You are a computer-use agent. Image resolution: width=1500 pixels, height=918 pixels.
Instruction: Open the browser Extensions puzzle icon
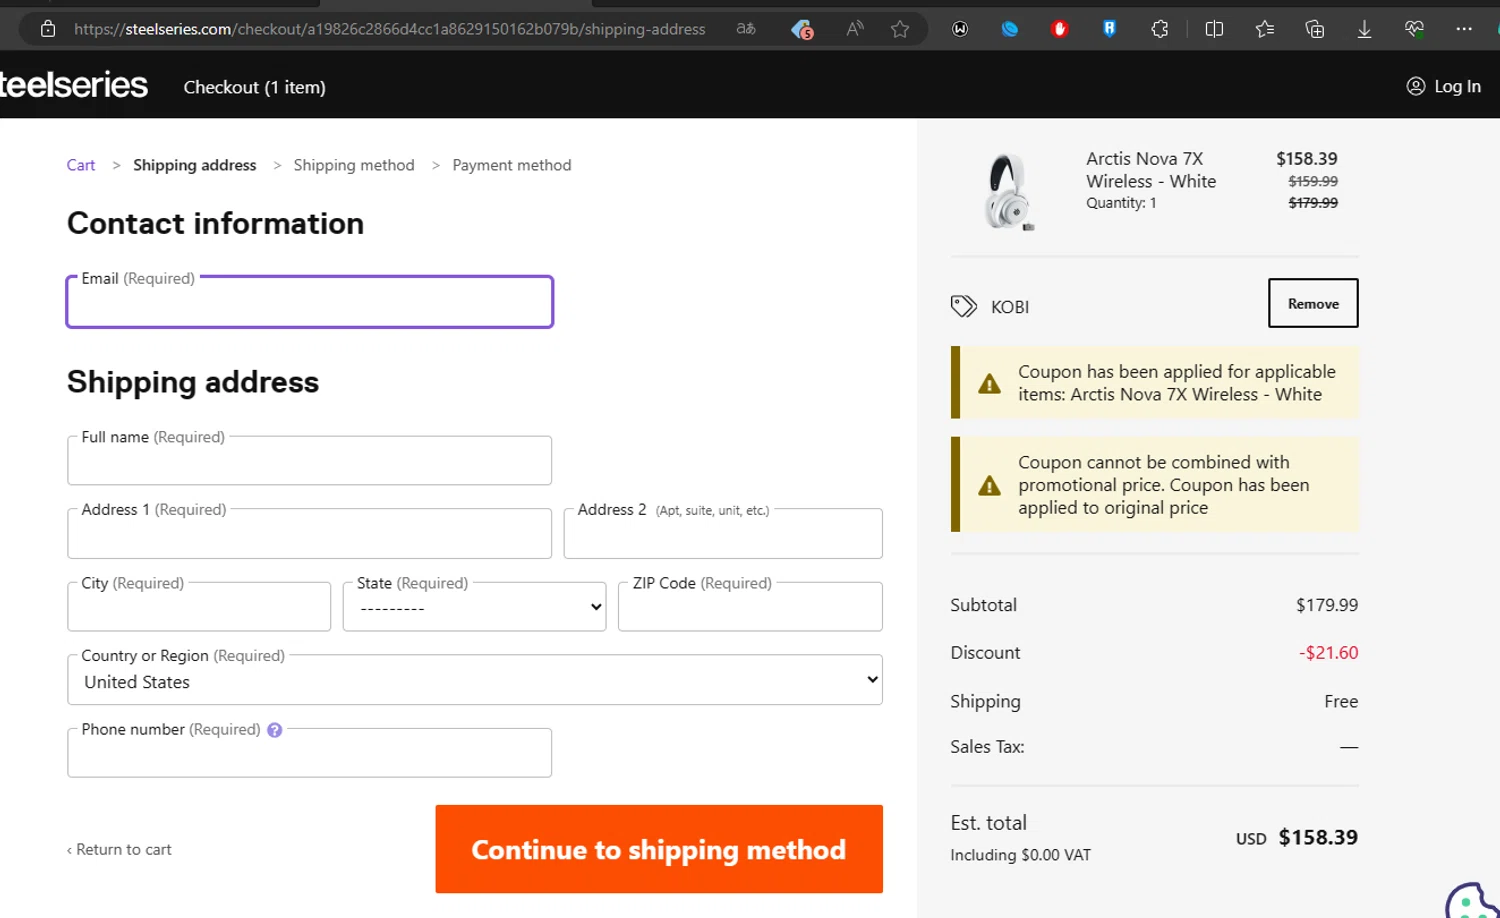[x=1160, y=29]
